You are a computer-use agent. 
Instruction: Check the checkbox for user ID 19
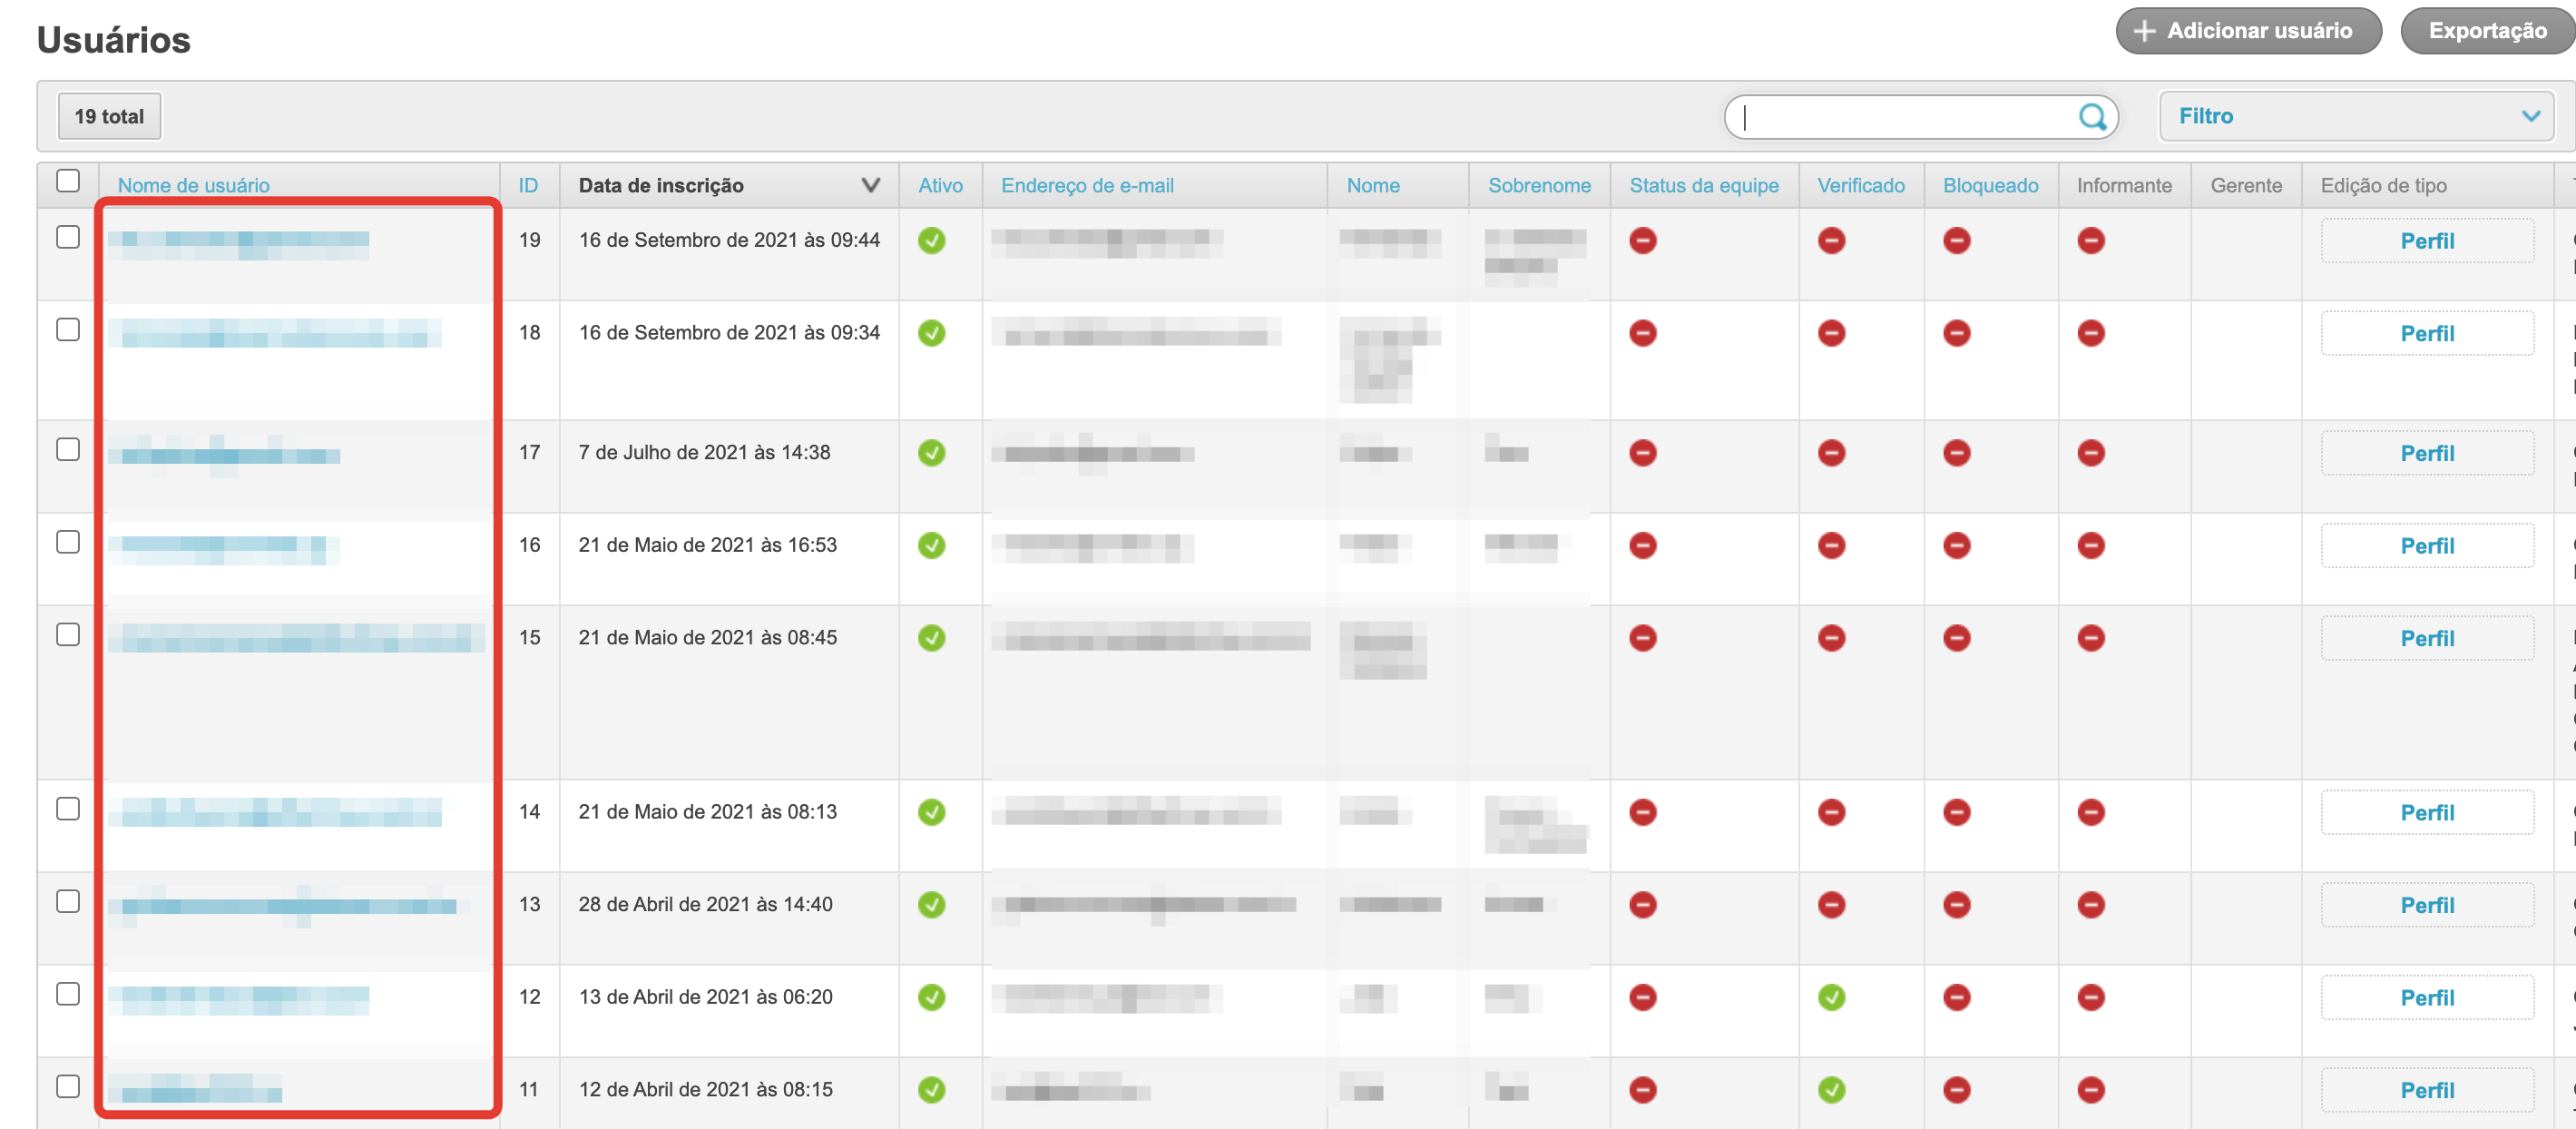(x=68, y=237)
